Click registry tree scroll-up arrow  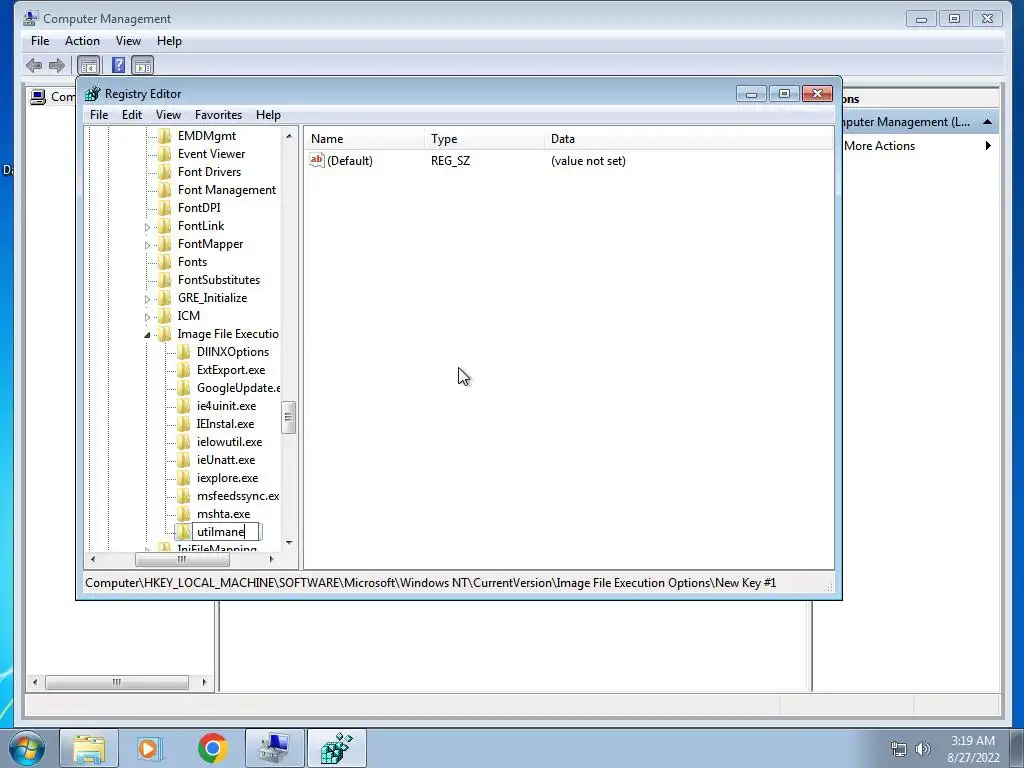coord(288,136)
